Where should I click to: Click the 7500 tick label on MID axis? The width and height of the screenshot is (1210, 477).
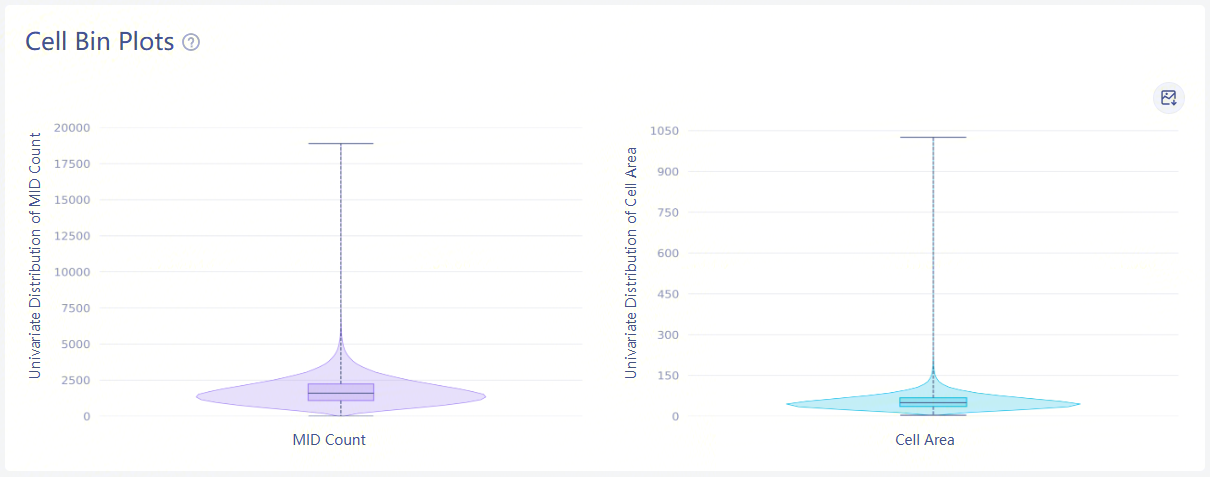click(76, 308)
